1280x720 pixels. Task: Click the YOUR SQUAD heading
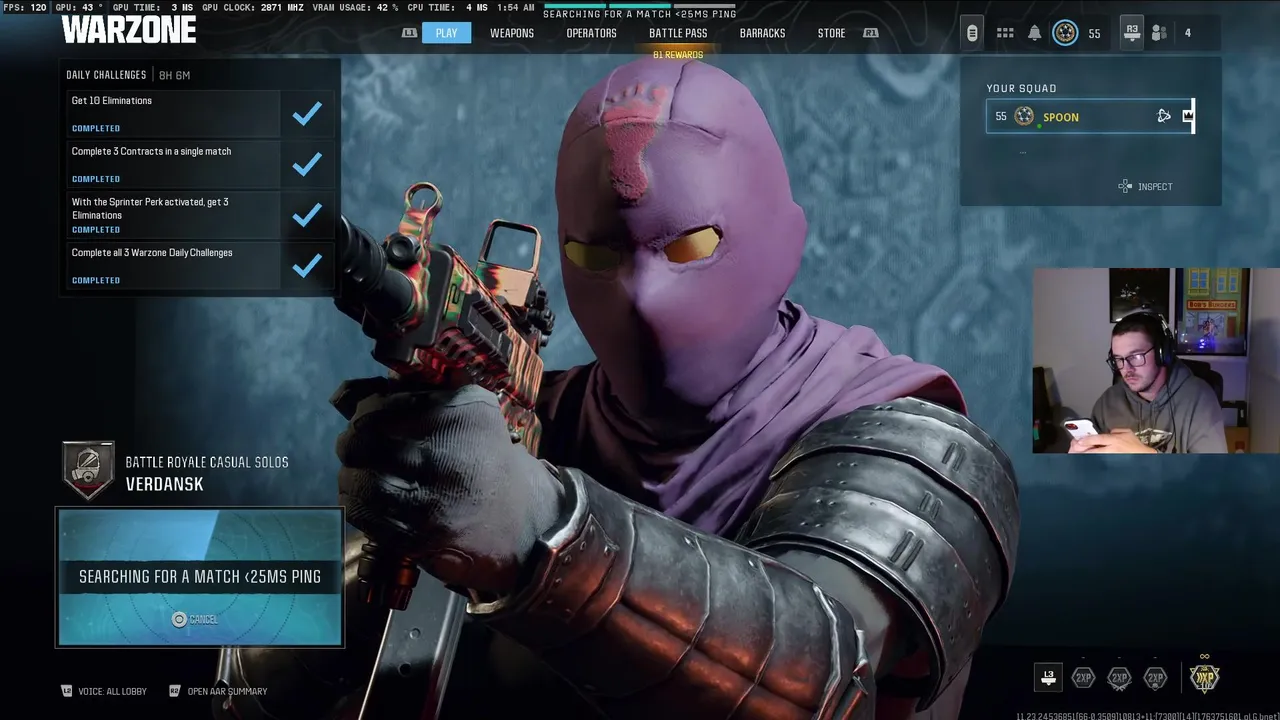pyautogui.click(x=1021, y=88)
